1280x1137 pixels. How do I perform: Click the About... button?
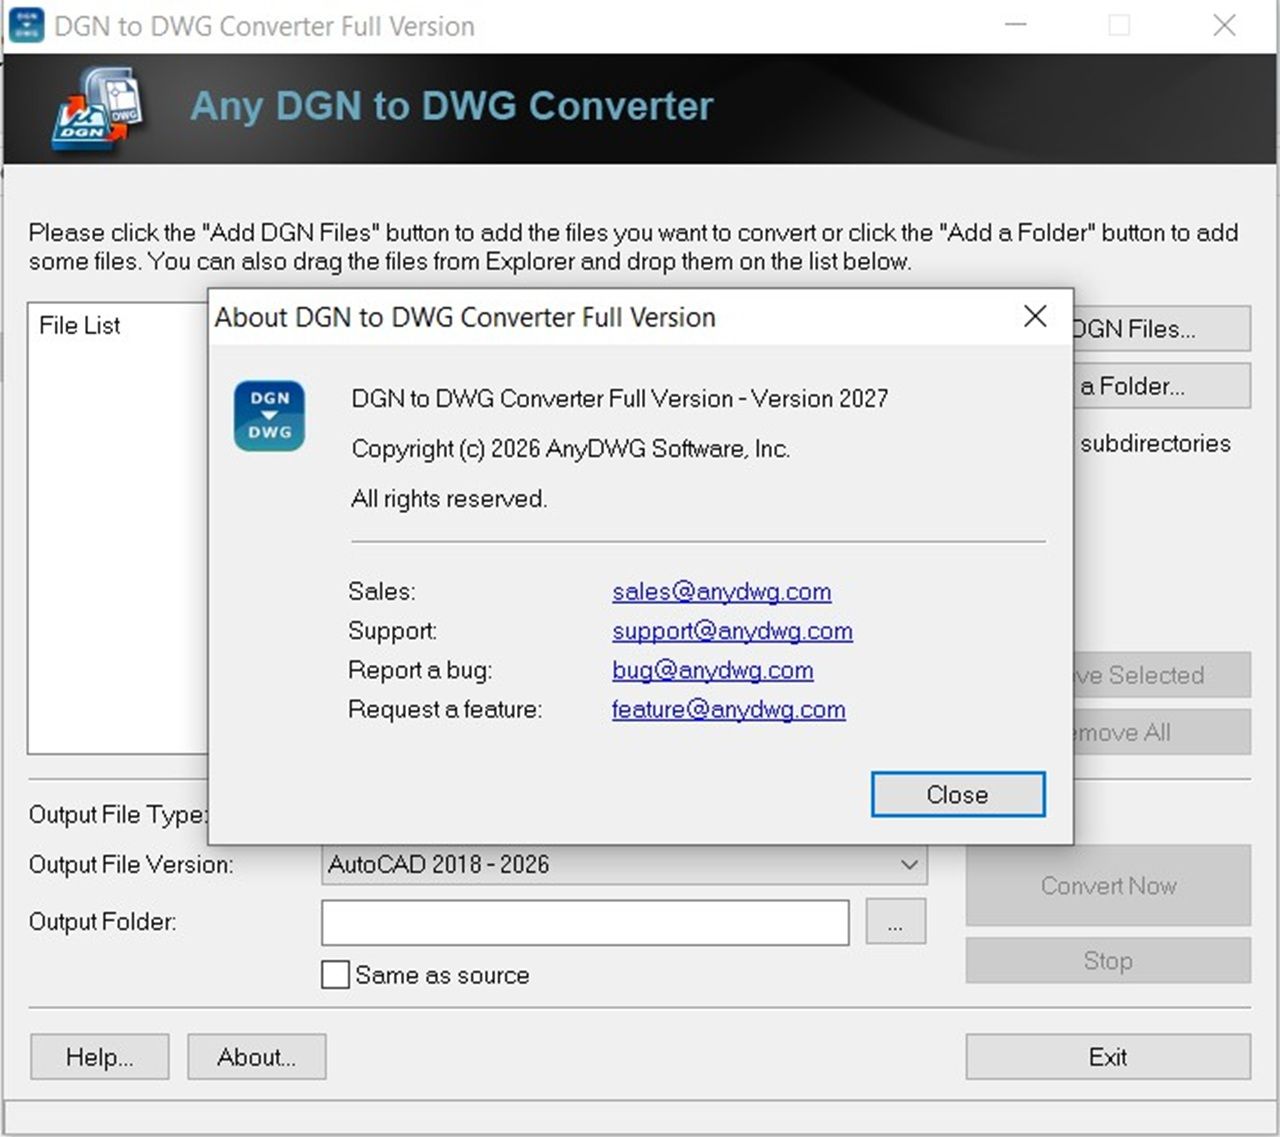coord(256,1057)
